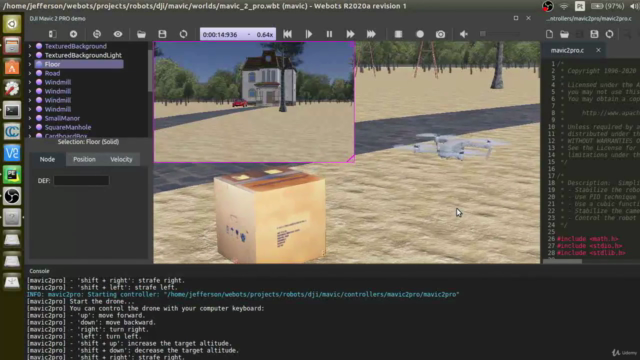The image size is (640, 360).
Task: Click the cardboard box in 3D scene
Action: [270, 215]
